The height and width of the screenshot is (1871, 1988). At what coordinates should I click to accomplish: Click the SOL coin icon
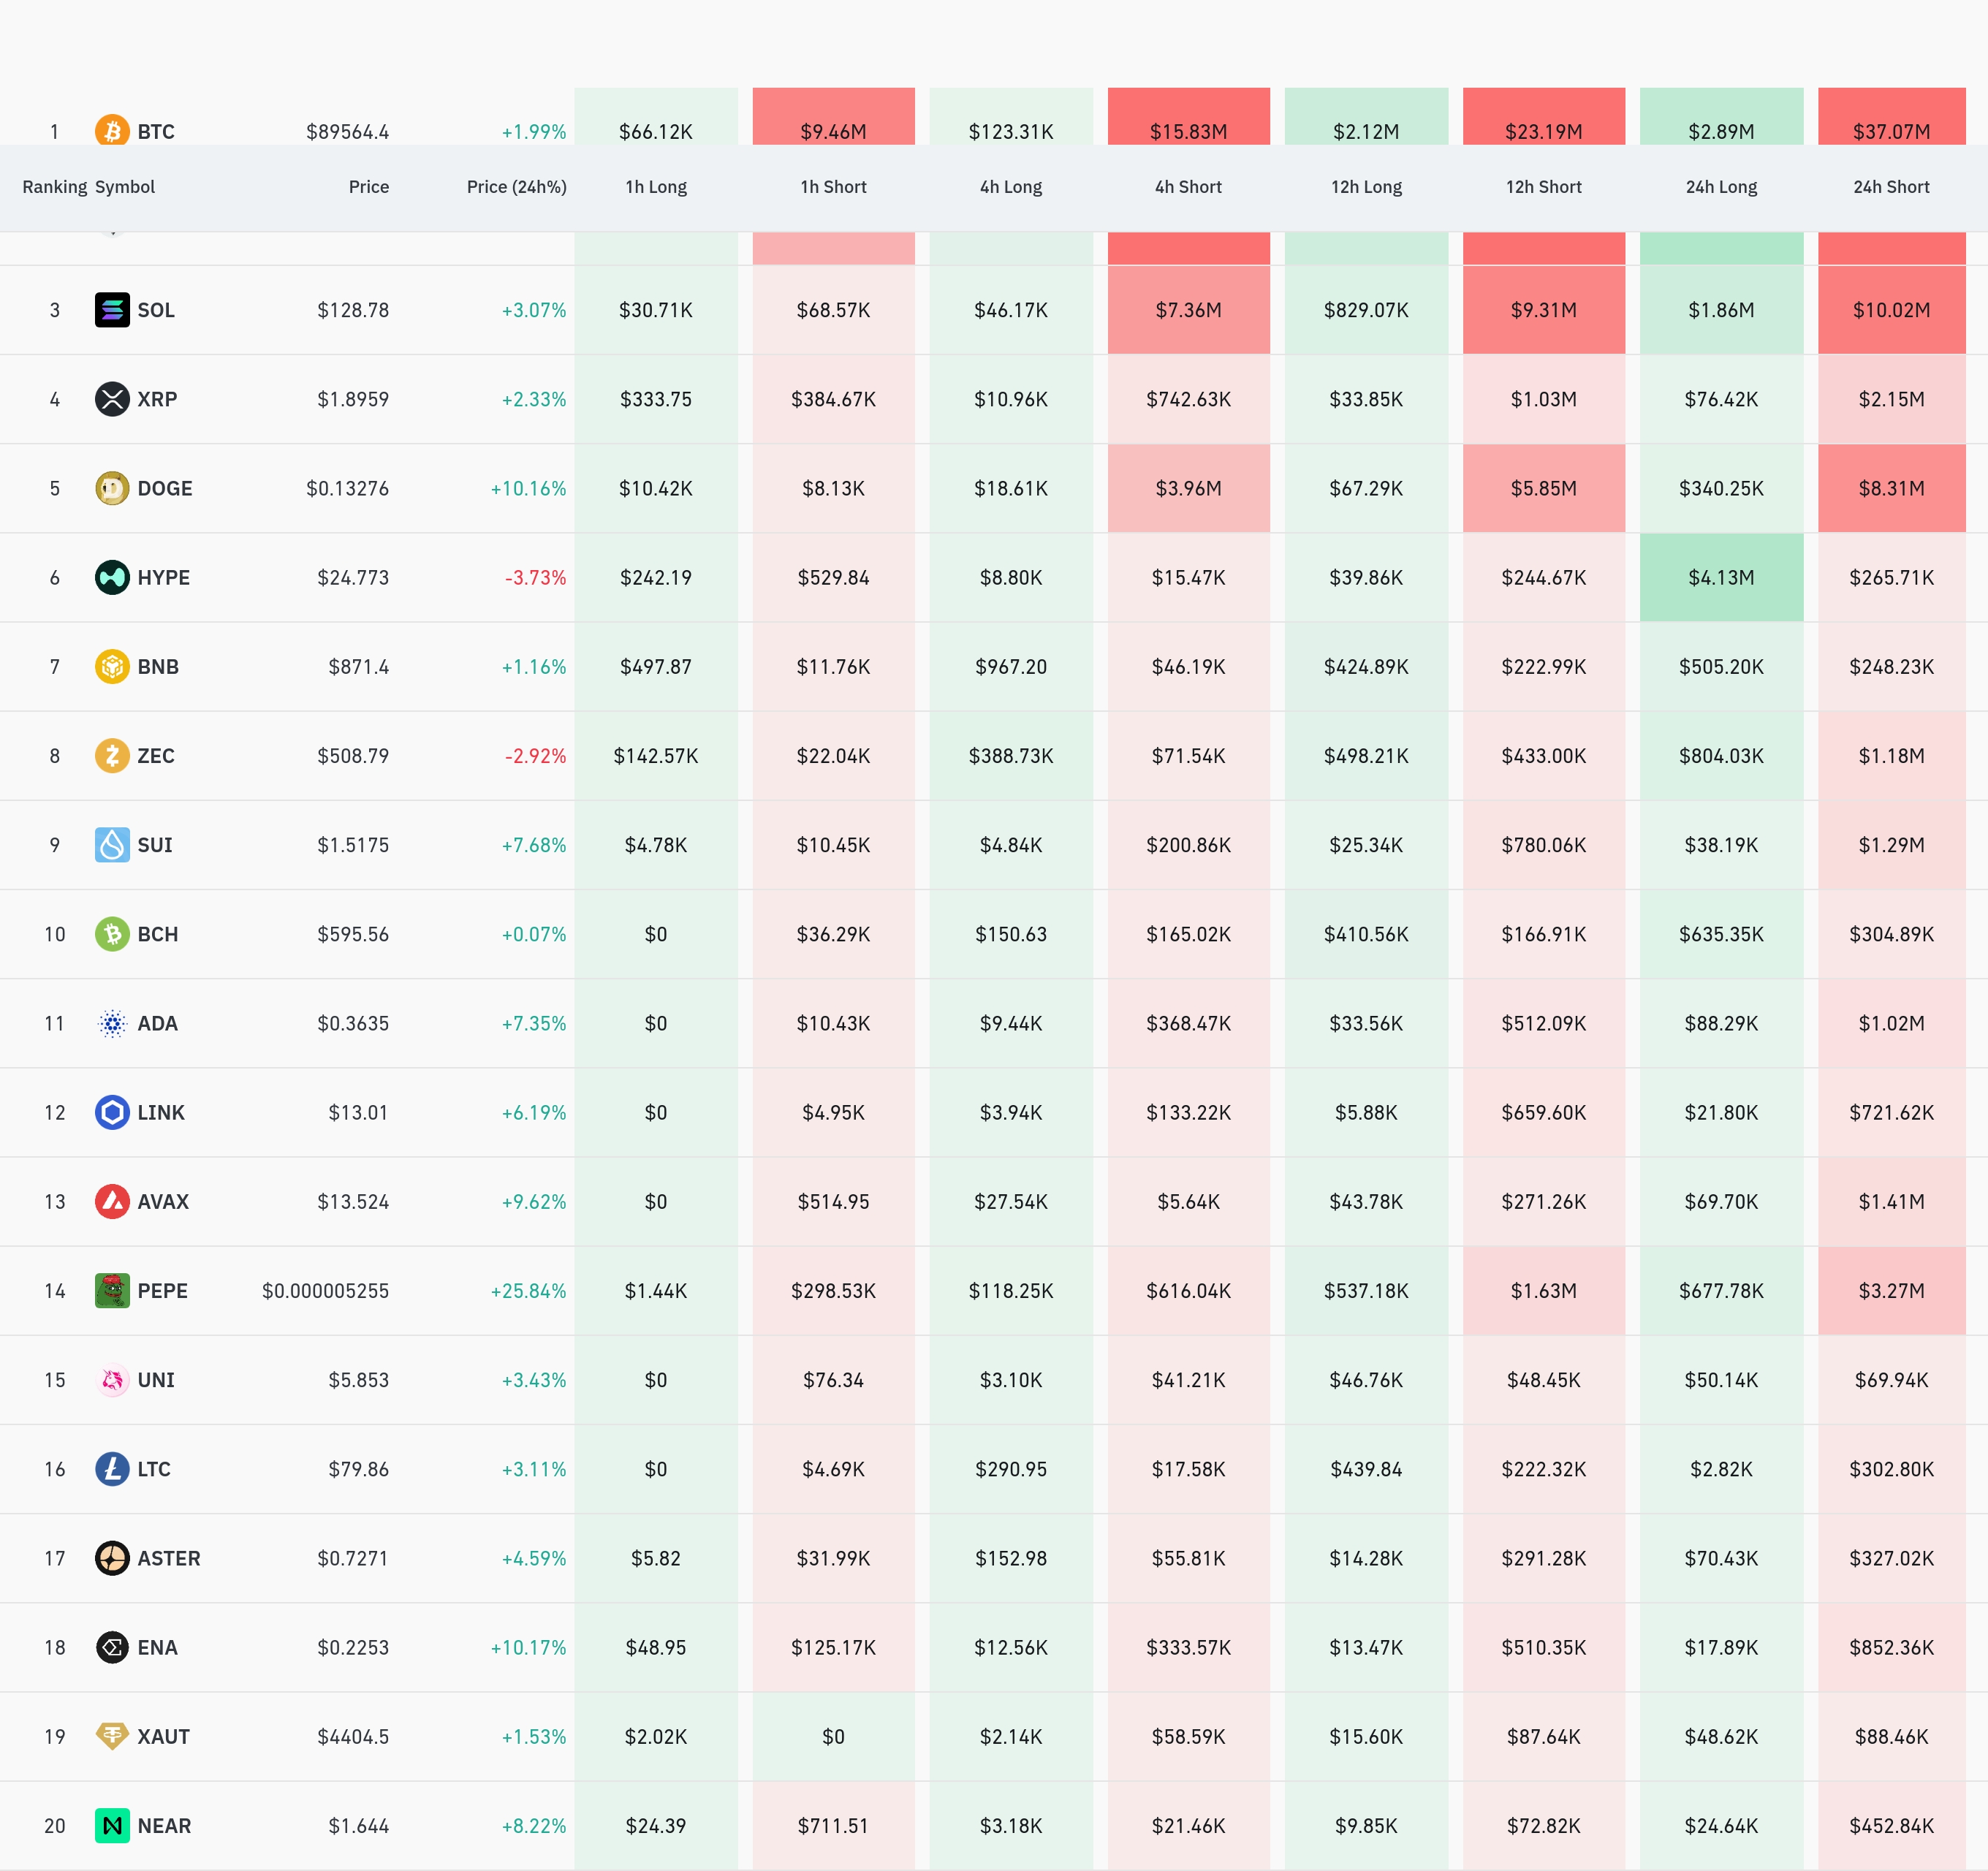coord(112,310)
